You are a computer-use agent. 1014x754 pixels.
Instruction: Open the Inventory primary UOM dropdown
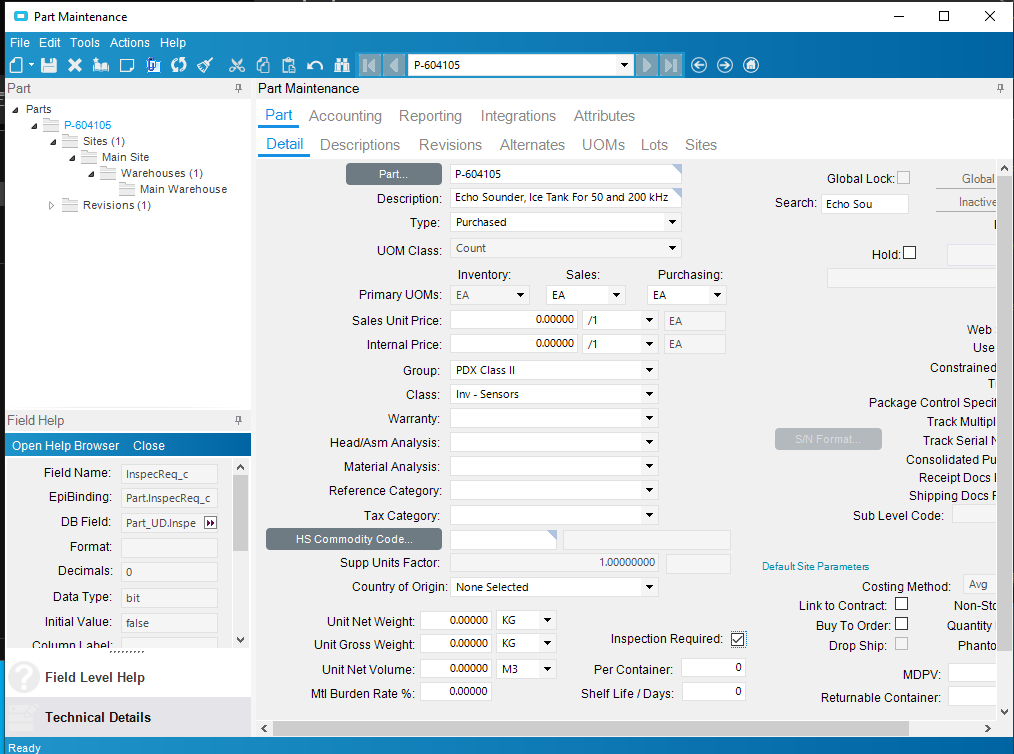click(521, 296)
